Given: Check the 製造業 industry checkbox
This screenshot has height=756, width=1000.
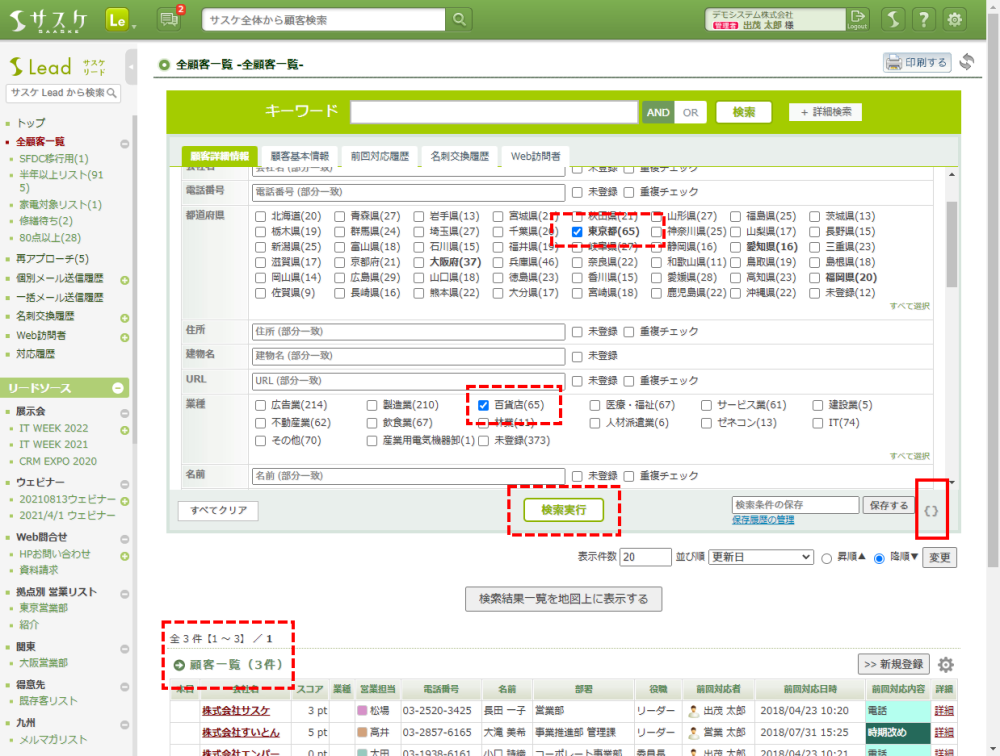Looking at the screenshot, I should click(372, 405).
